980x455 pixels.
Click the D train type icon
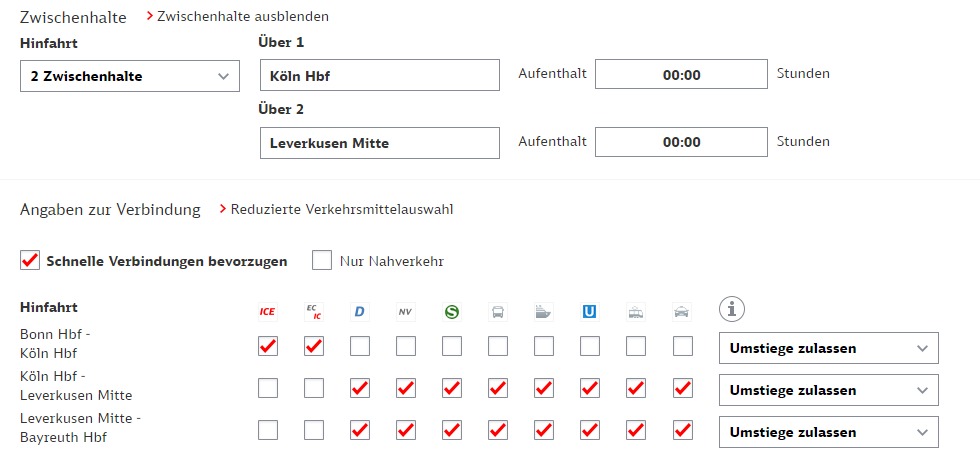click(359, 311)
